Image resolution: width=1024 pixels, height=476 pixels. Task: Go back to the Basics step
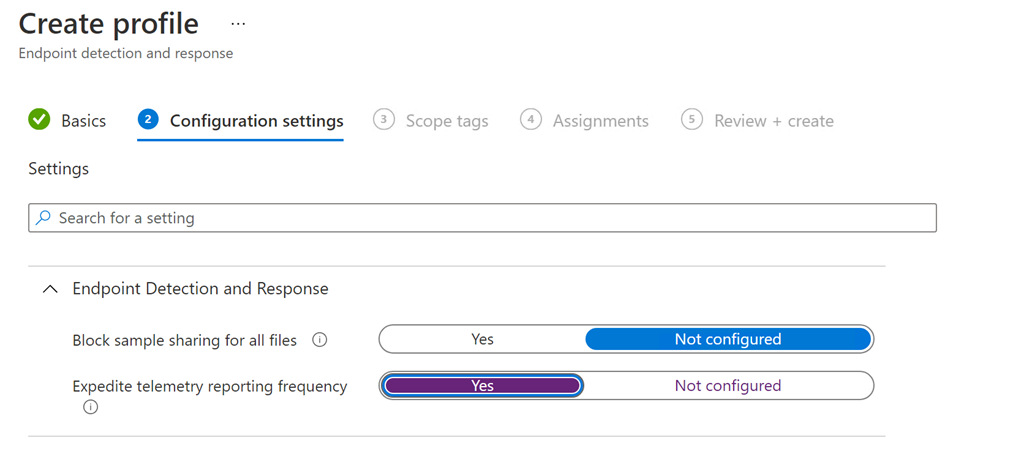(83, 121)
